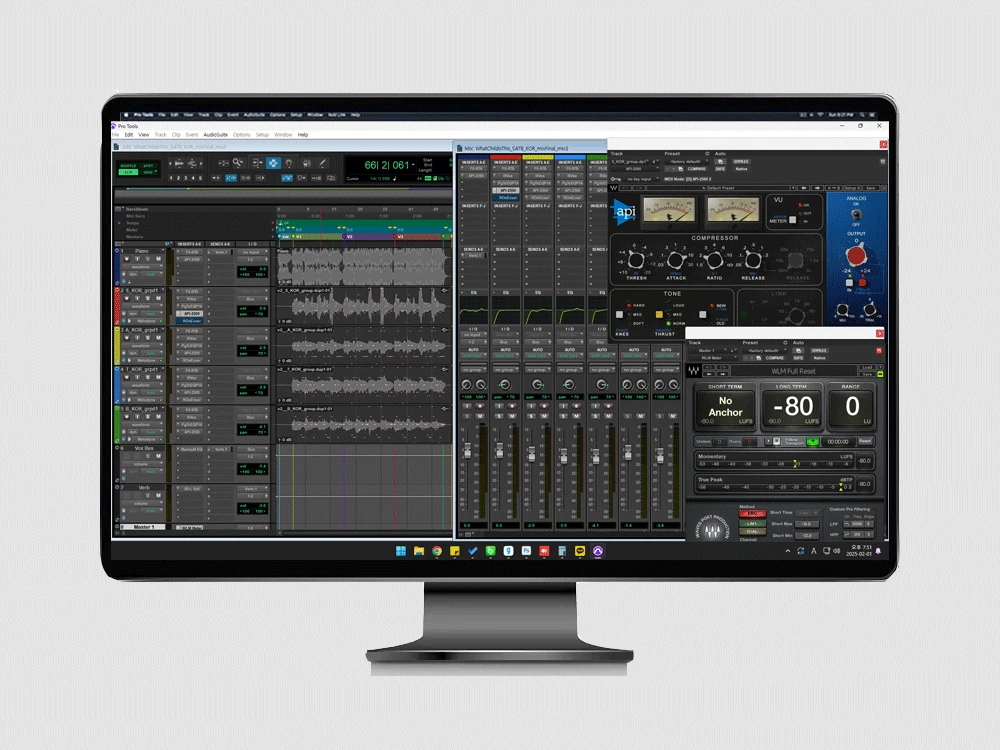Open the API-2500 insert on the Piano track
1000x750 pixels.
coord(190,257)
